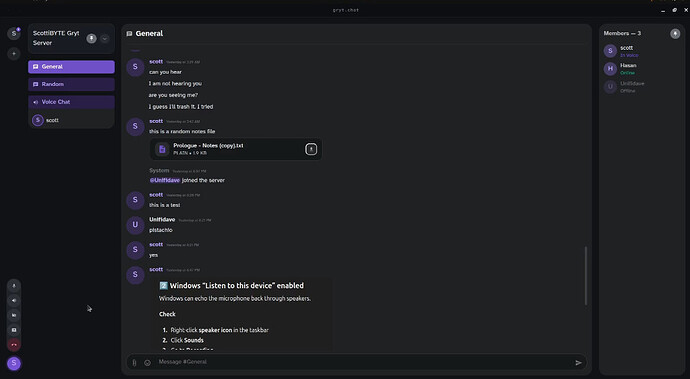This screenshot has width=690, height=379.
Task: Click the Unifidave username above 'pistachio'
Action: tap(162, 219)
